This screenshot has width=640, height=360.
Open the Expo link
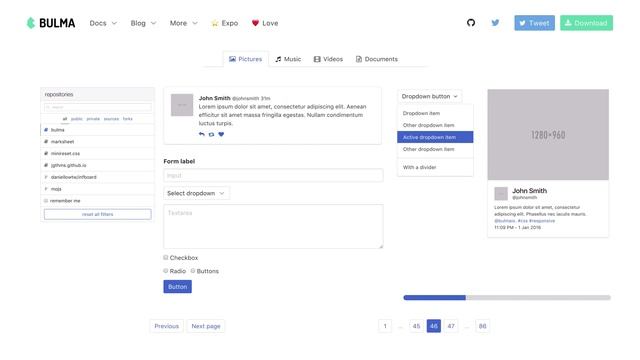click(224, 23)
